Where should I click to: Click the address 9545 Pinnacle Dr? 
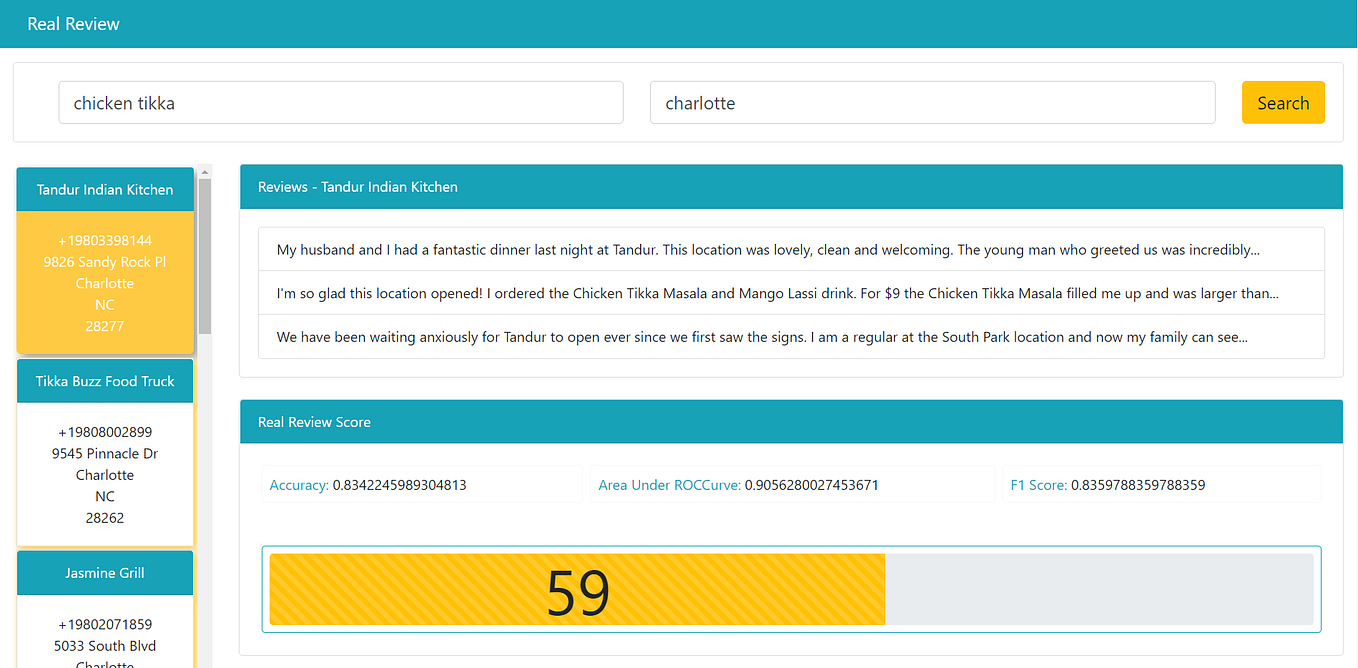pyautogui.click(x=104, y=453)
